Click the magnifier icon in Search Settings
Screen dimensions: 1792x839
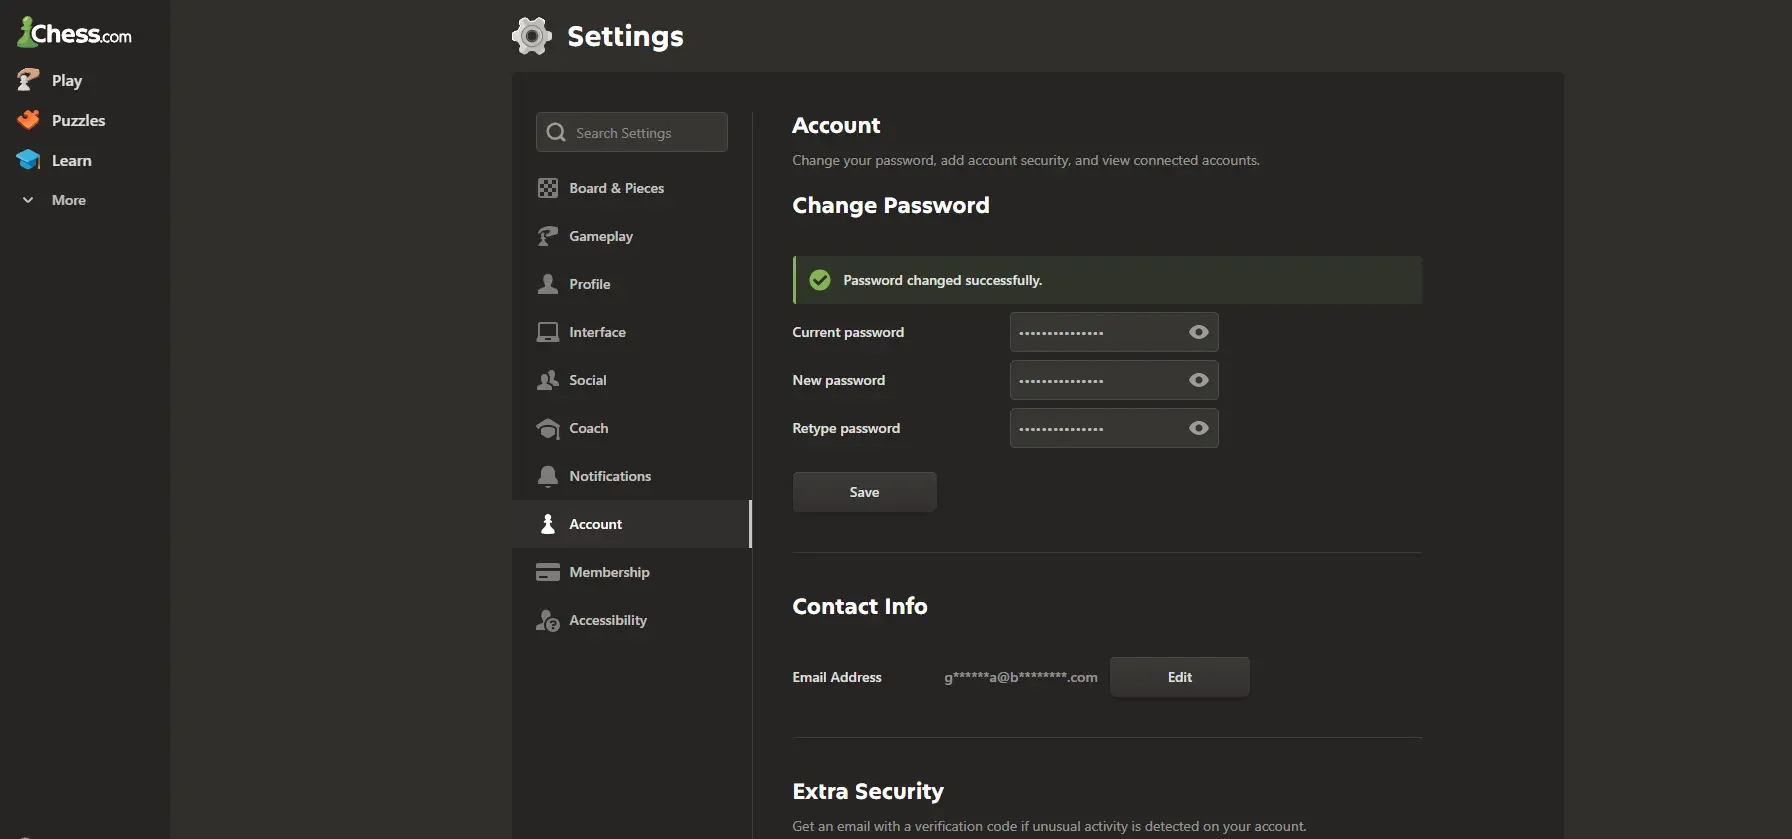click(556, 132)
